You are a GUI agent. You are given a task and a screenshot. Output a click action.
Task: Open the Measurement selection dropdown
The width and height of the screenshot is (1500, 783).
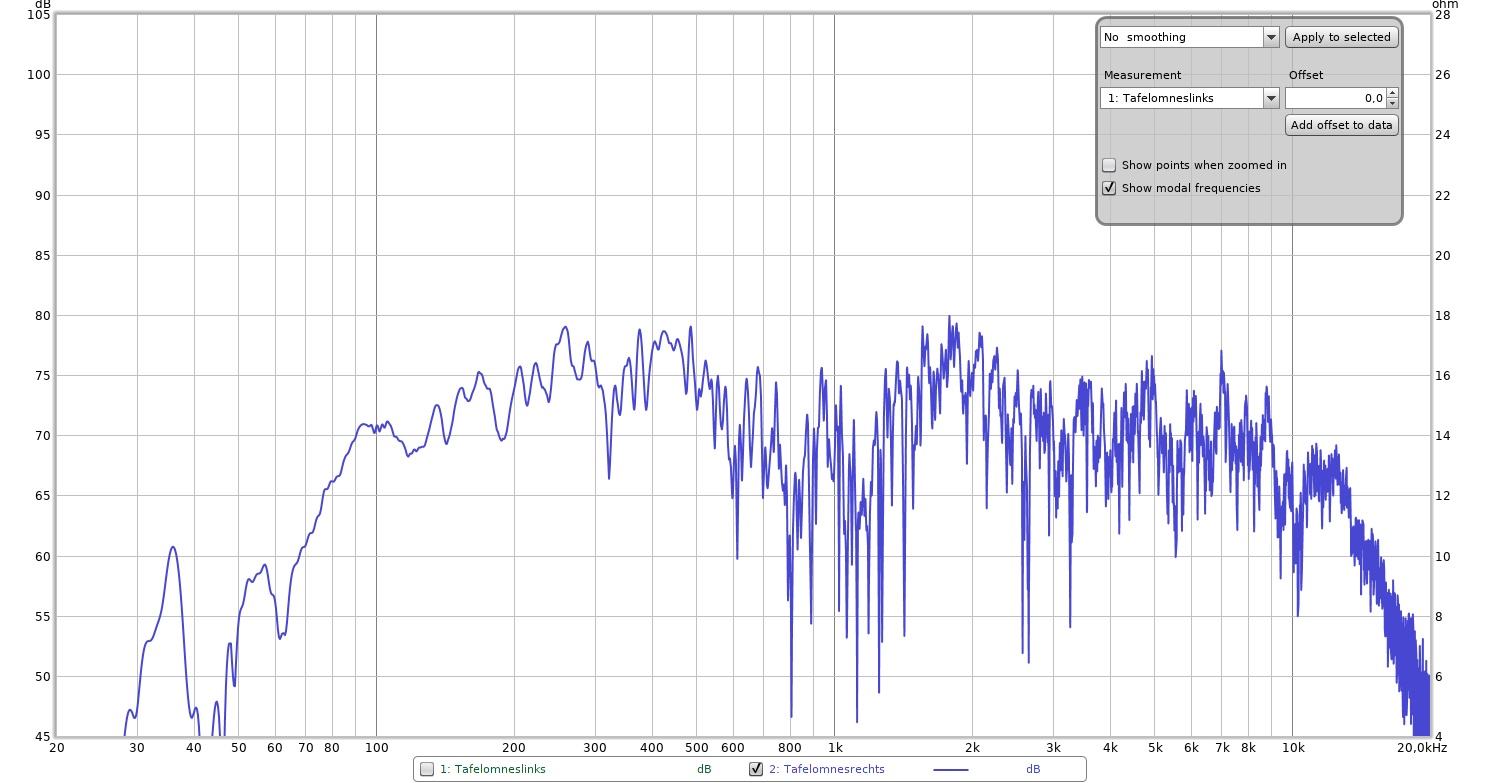point(1189,98)
